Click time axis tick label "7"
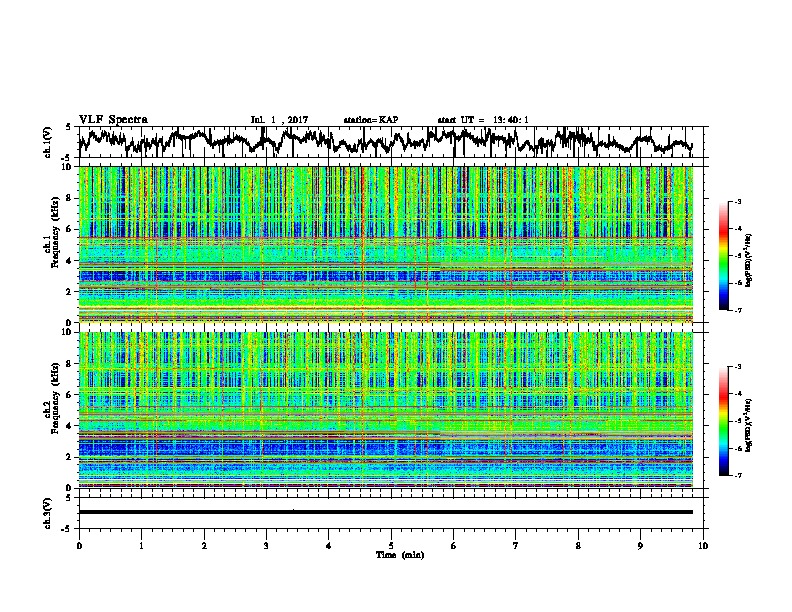The image size is (792, 612). click(516, 546)
